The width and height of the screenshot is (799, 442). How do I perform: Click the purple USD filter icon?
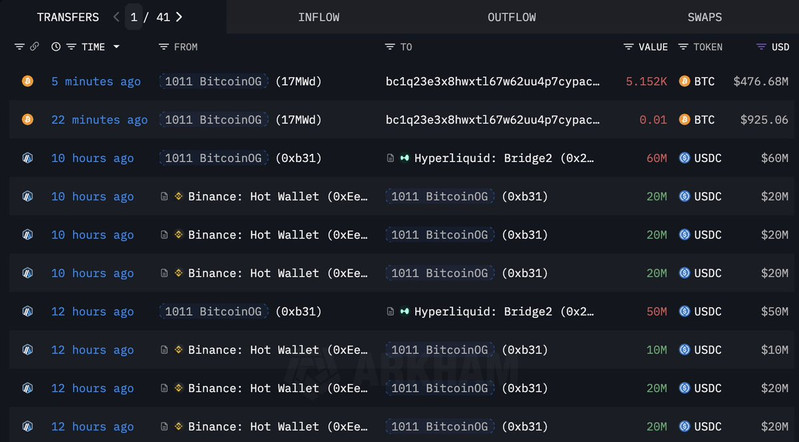(x=761, y=47)
